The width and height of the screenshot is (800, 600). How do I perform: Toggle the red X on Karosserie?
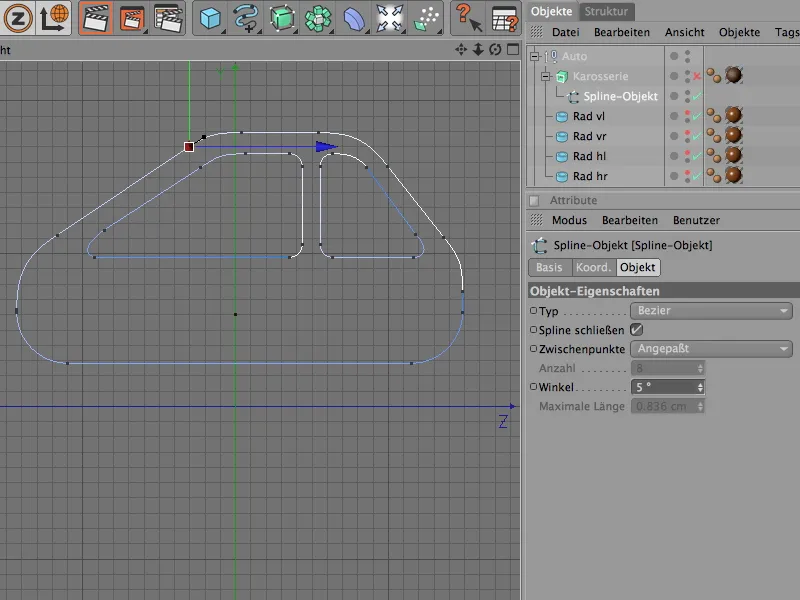(x=697, y=76)
